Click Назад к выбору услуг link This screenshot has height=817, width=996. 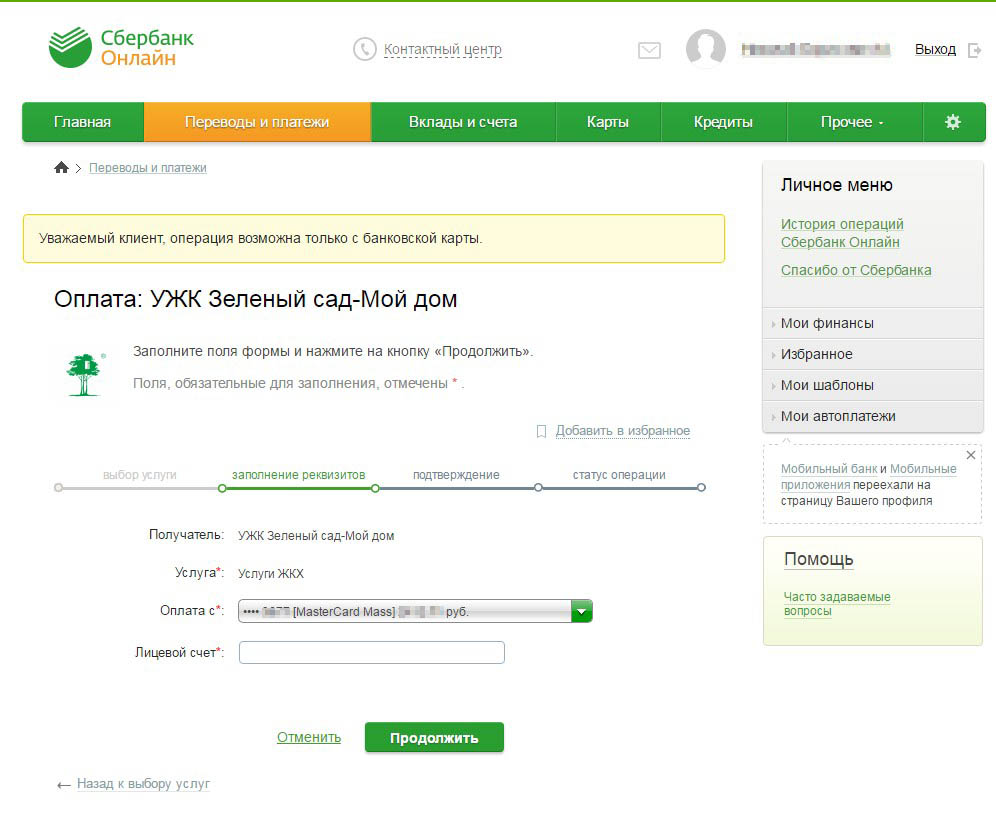tap(143, 784)
